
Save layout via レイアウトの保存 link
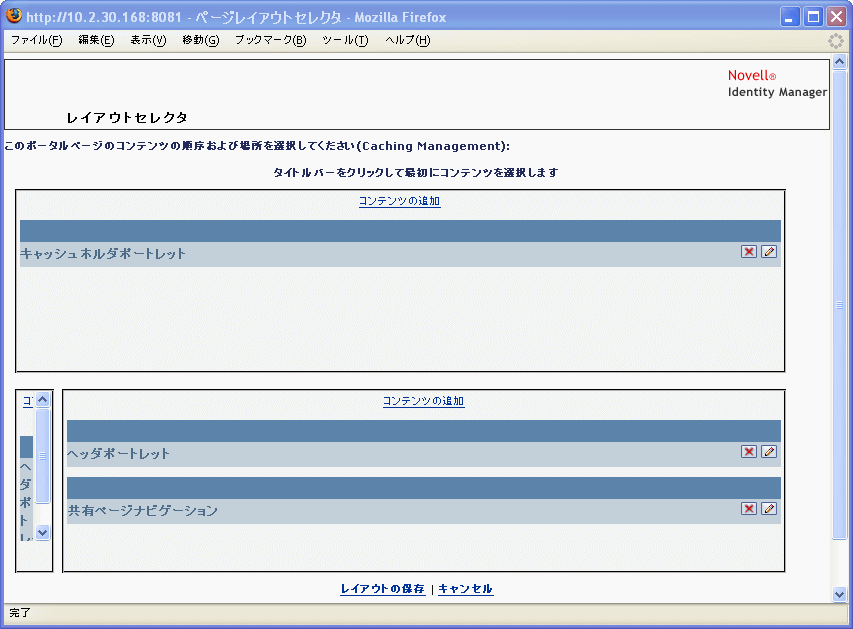click(382, 589)
